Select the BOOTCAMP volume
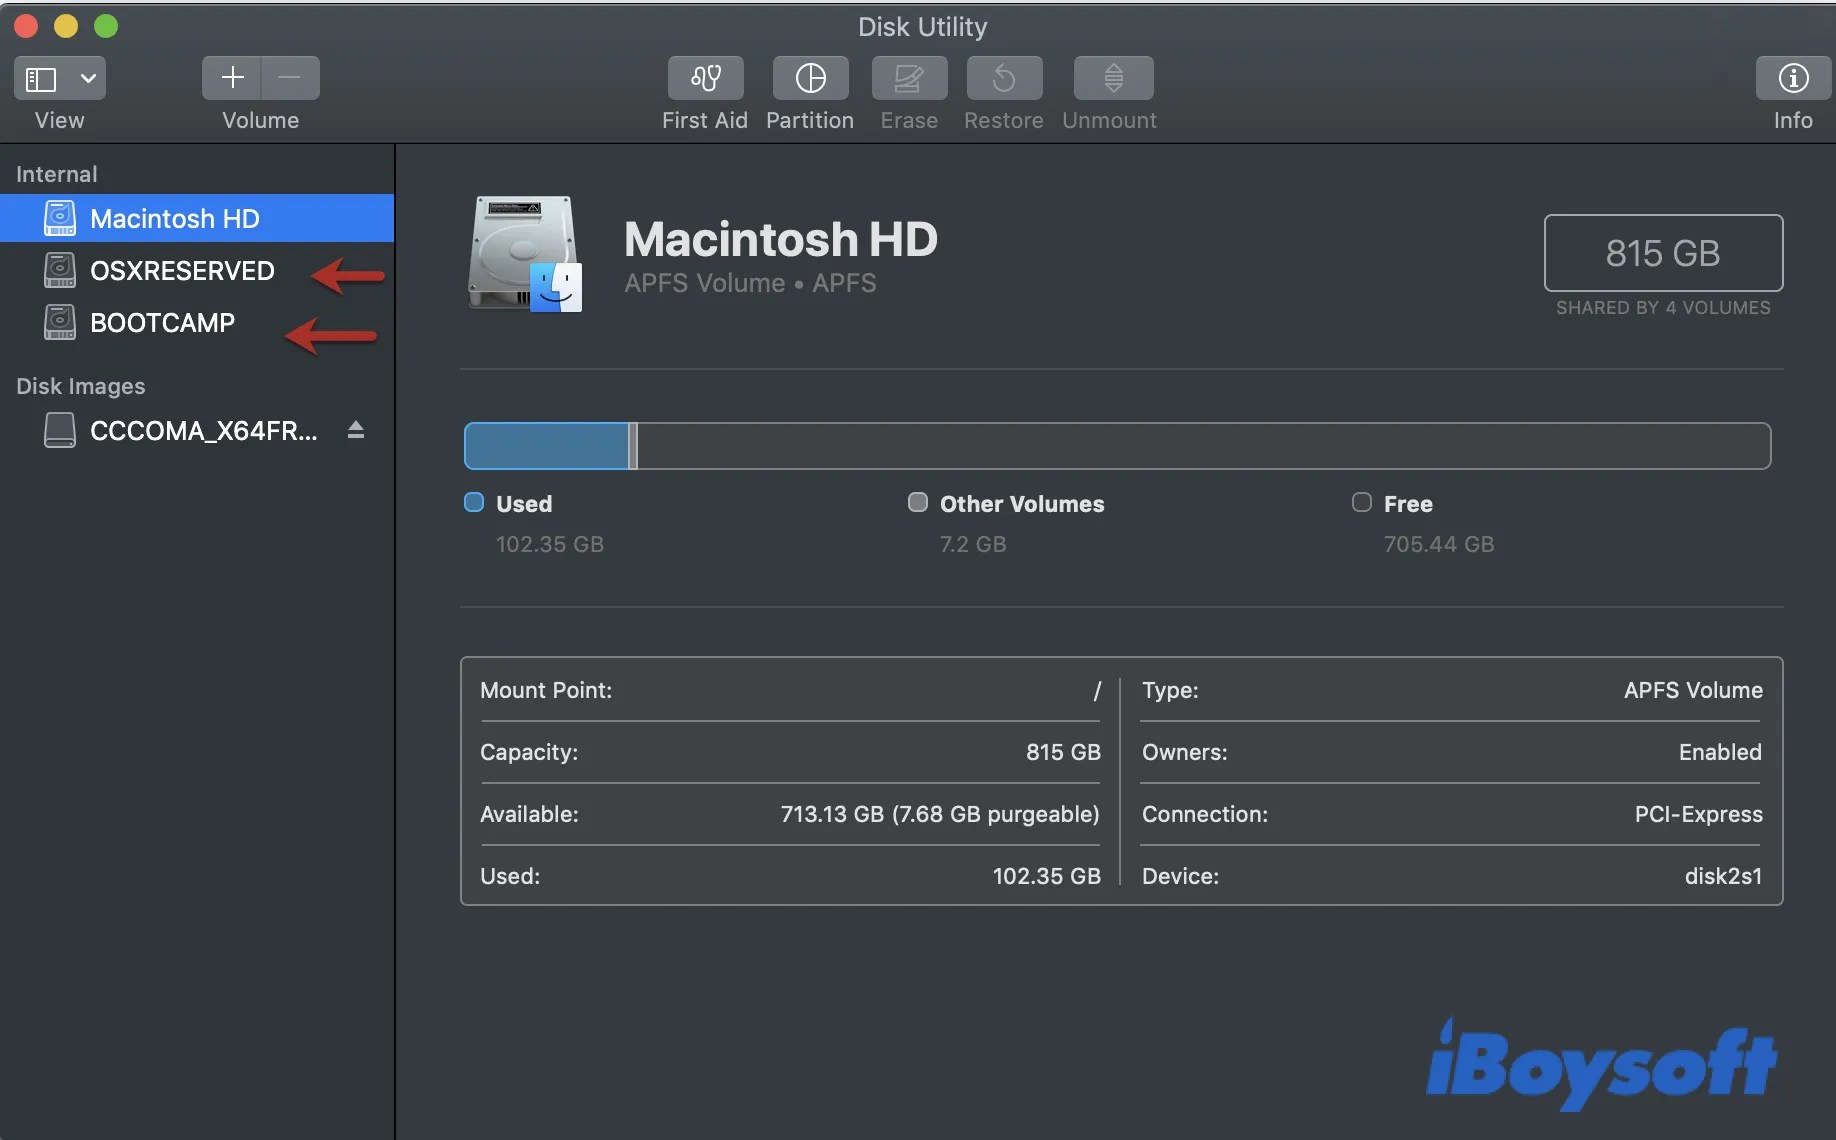 162,322
